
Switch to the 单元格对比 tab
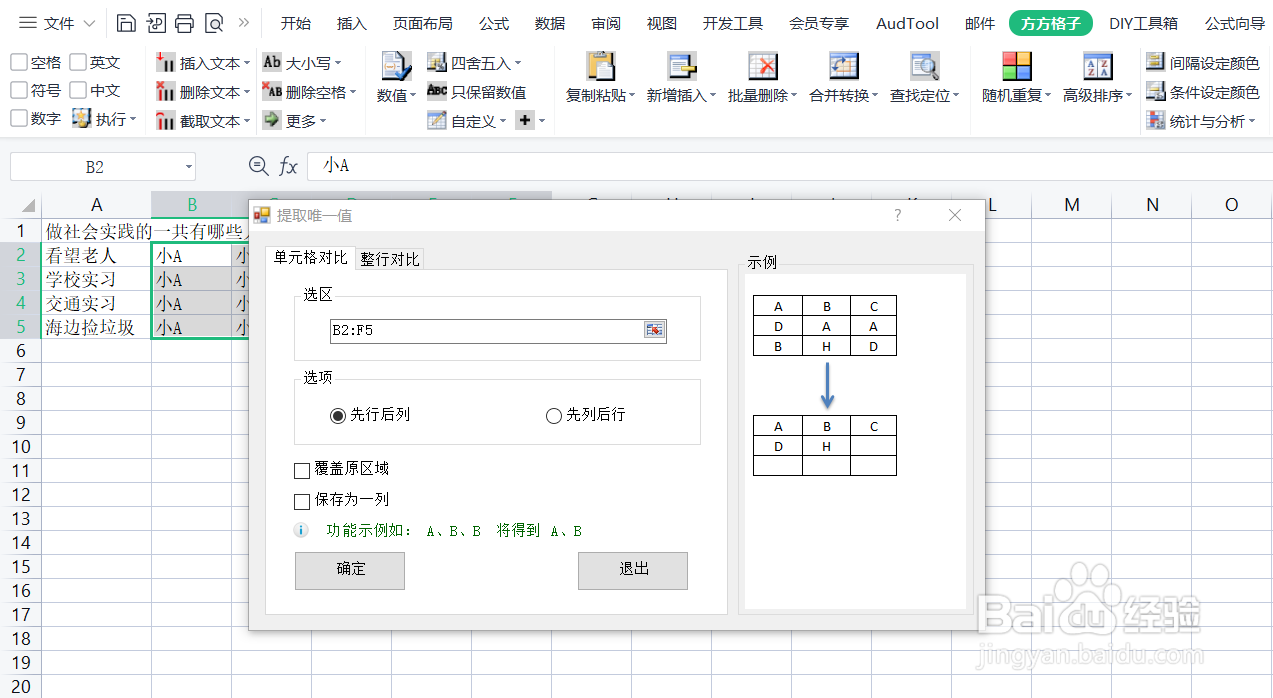coord(311,258)
